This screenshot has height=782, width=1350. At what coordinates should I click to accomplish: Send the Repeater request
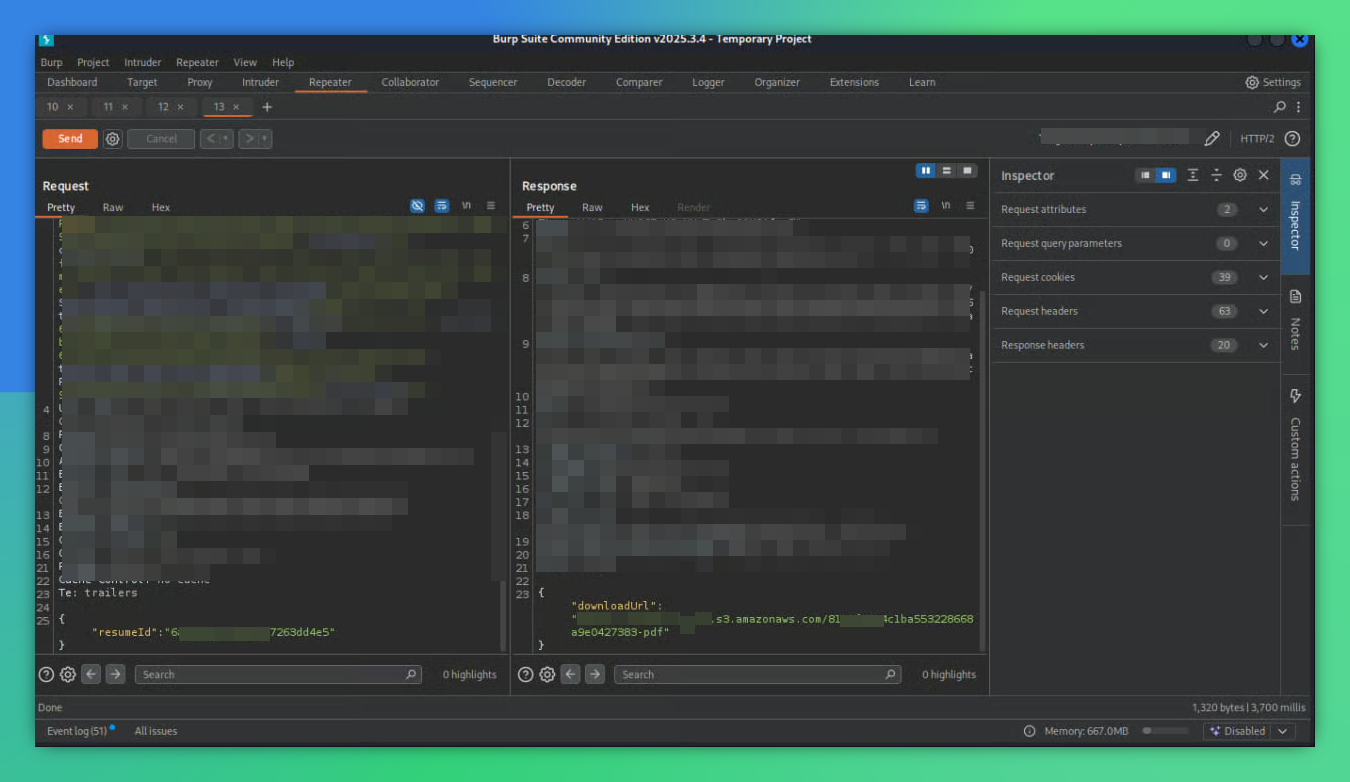tap(70, 139)
